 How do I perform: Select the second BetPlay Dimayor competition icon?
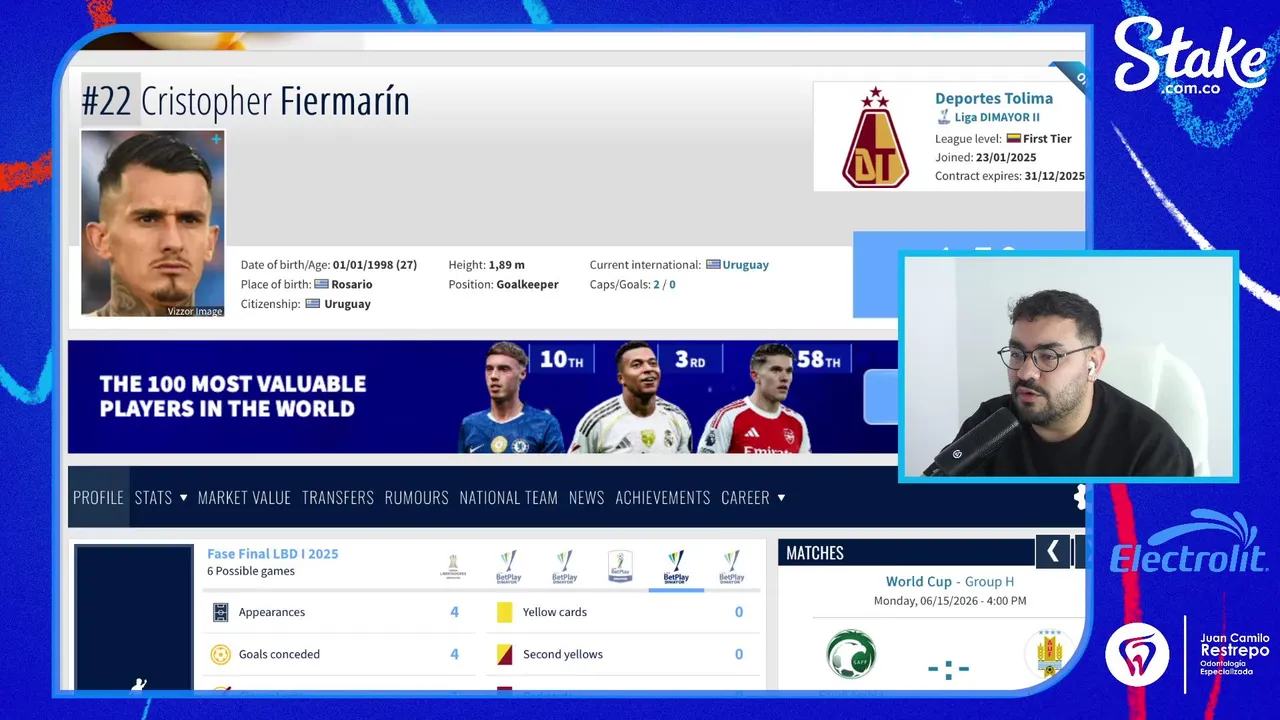point(565,566)
